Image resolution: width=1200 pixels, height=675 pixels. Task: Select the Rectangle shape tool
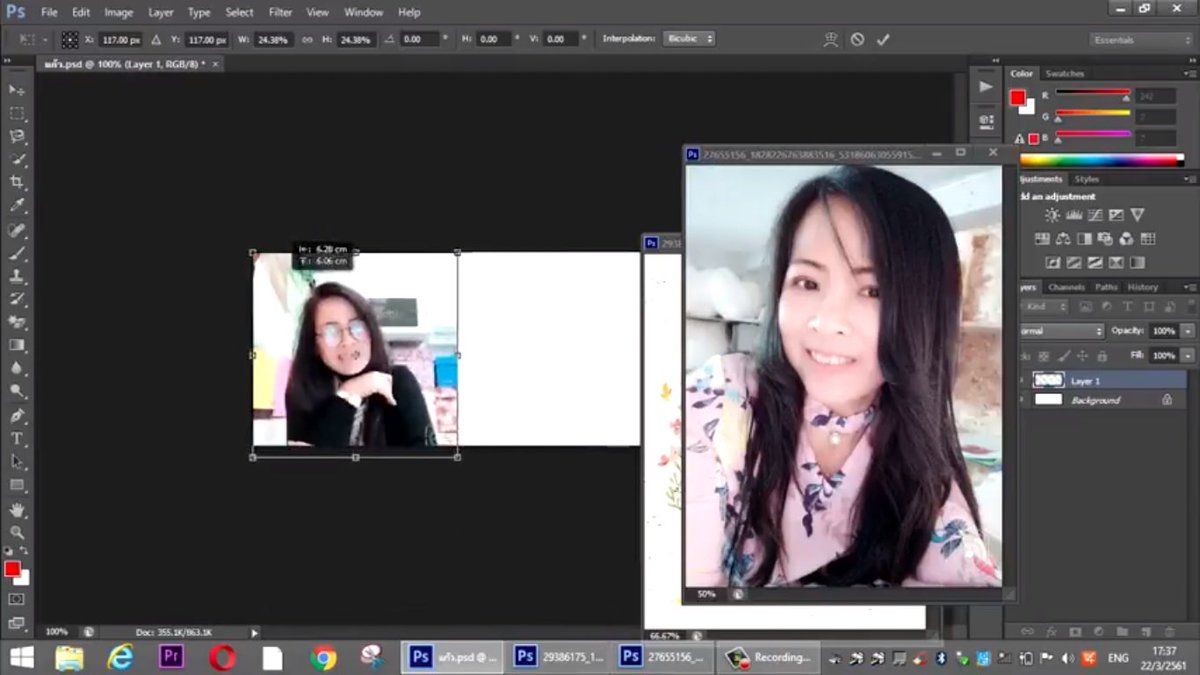17,485
